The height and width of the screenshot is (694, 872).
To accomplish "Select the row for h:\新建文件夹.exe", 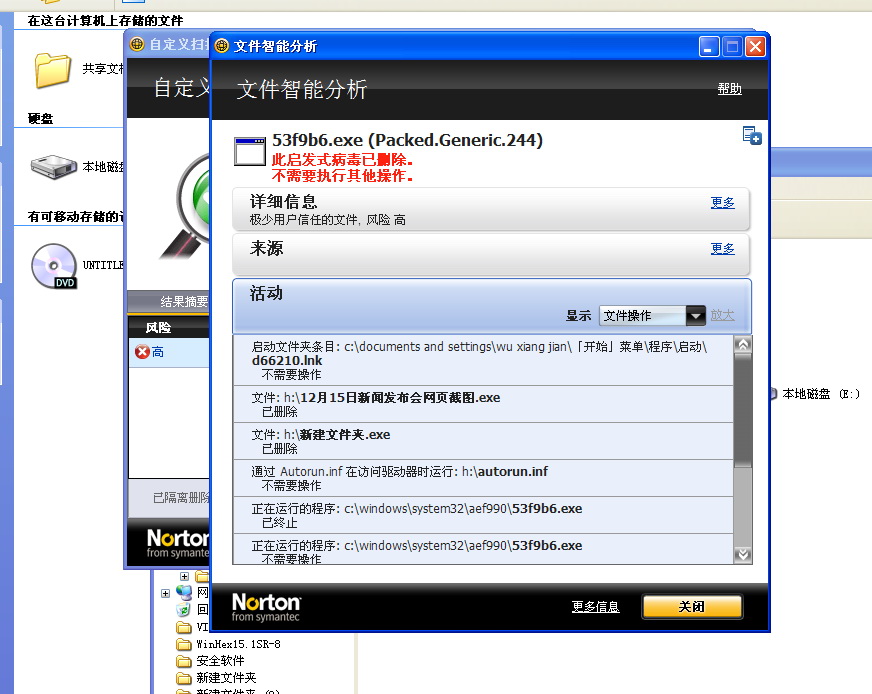I will coord(483,442).
